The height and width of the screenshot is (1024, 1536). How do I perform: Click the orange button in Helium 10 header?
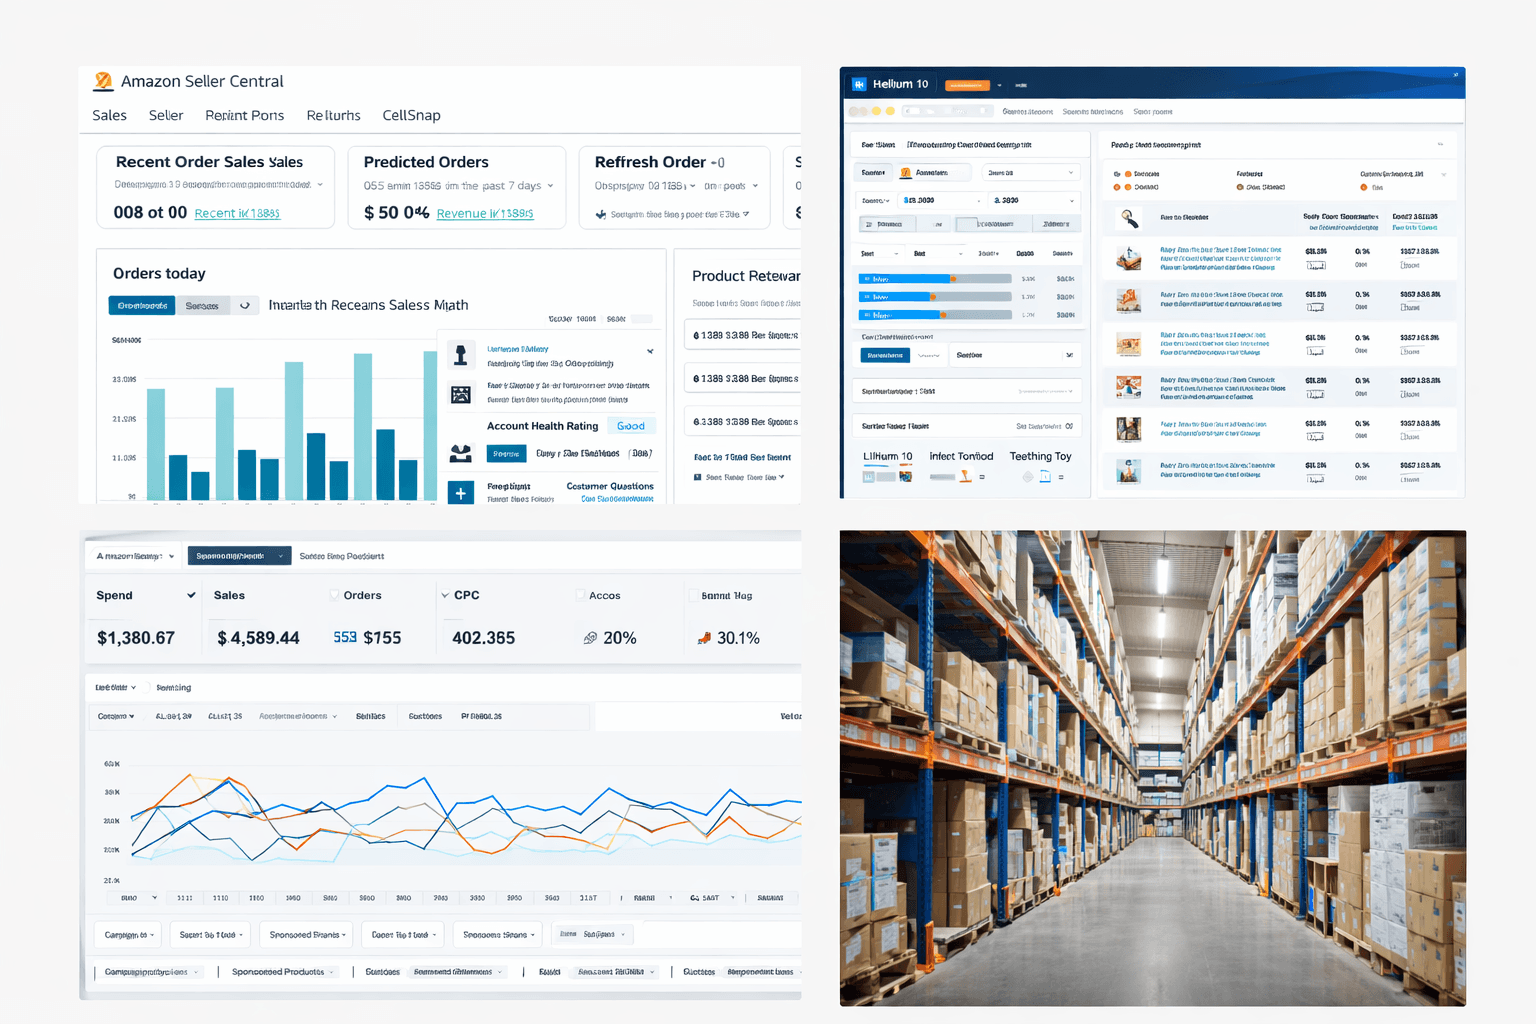tap(967, 85)
